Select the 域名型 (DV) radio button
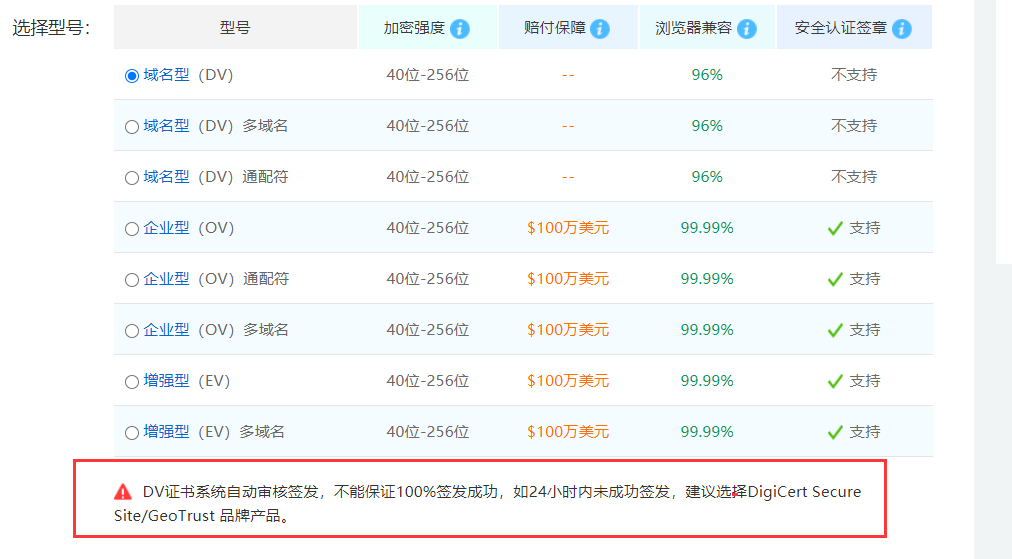1012x559 pixels. (132, 76)
